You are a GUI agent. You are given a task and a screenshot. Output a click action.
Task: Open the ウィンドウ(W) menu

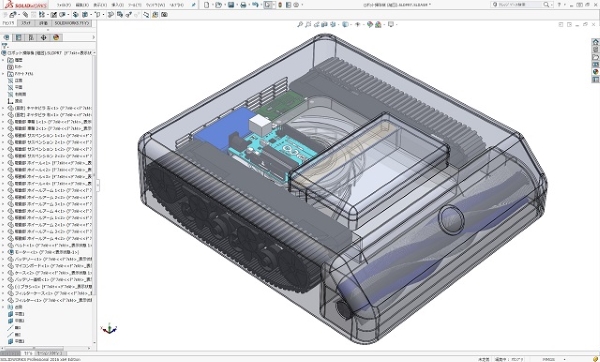[155, 5]
